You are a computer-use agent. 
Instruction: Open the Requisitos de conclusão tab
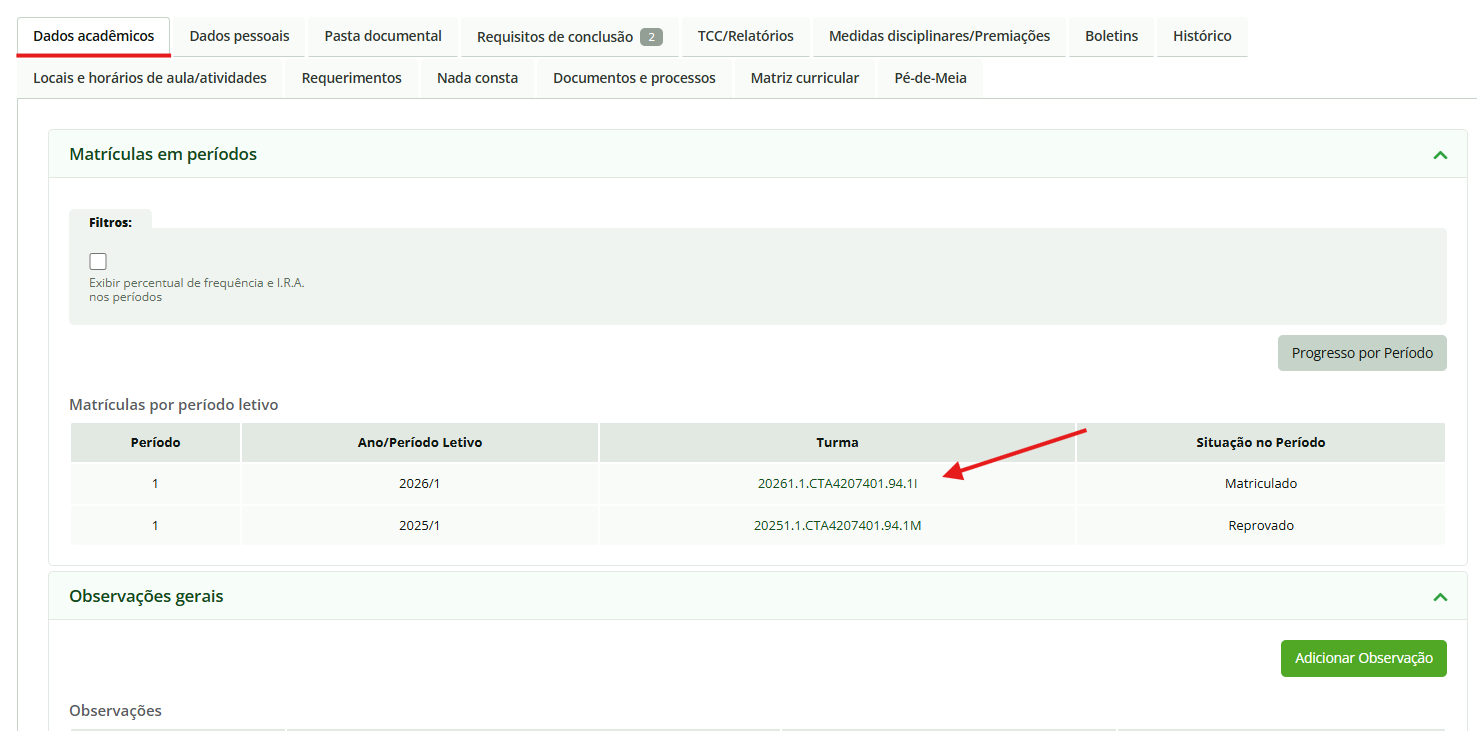point(554,37)
